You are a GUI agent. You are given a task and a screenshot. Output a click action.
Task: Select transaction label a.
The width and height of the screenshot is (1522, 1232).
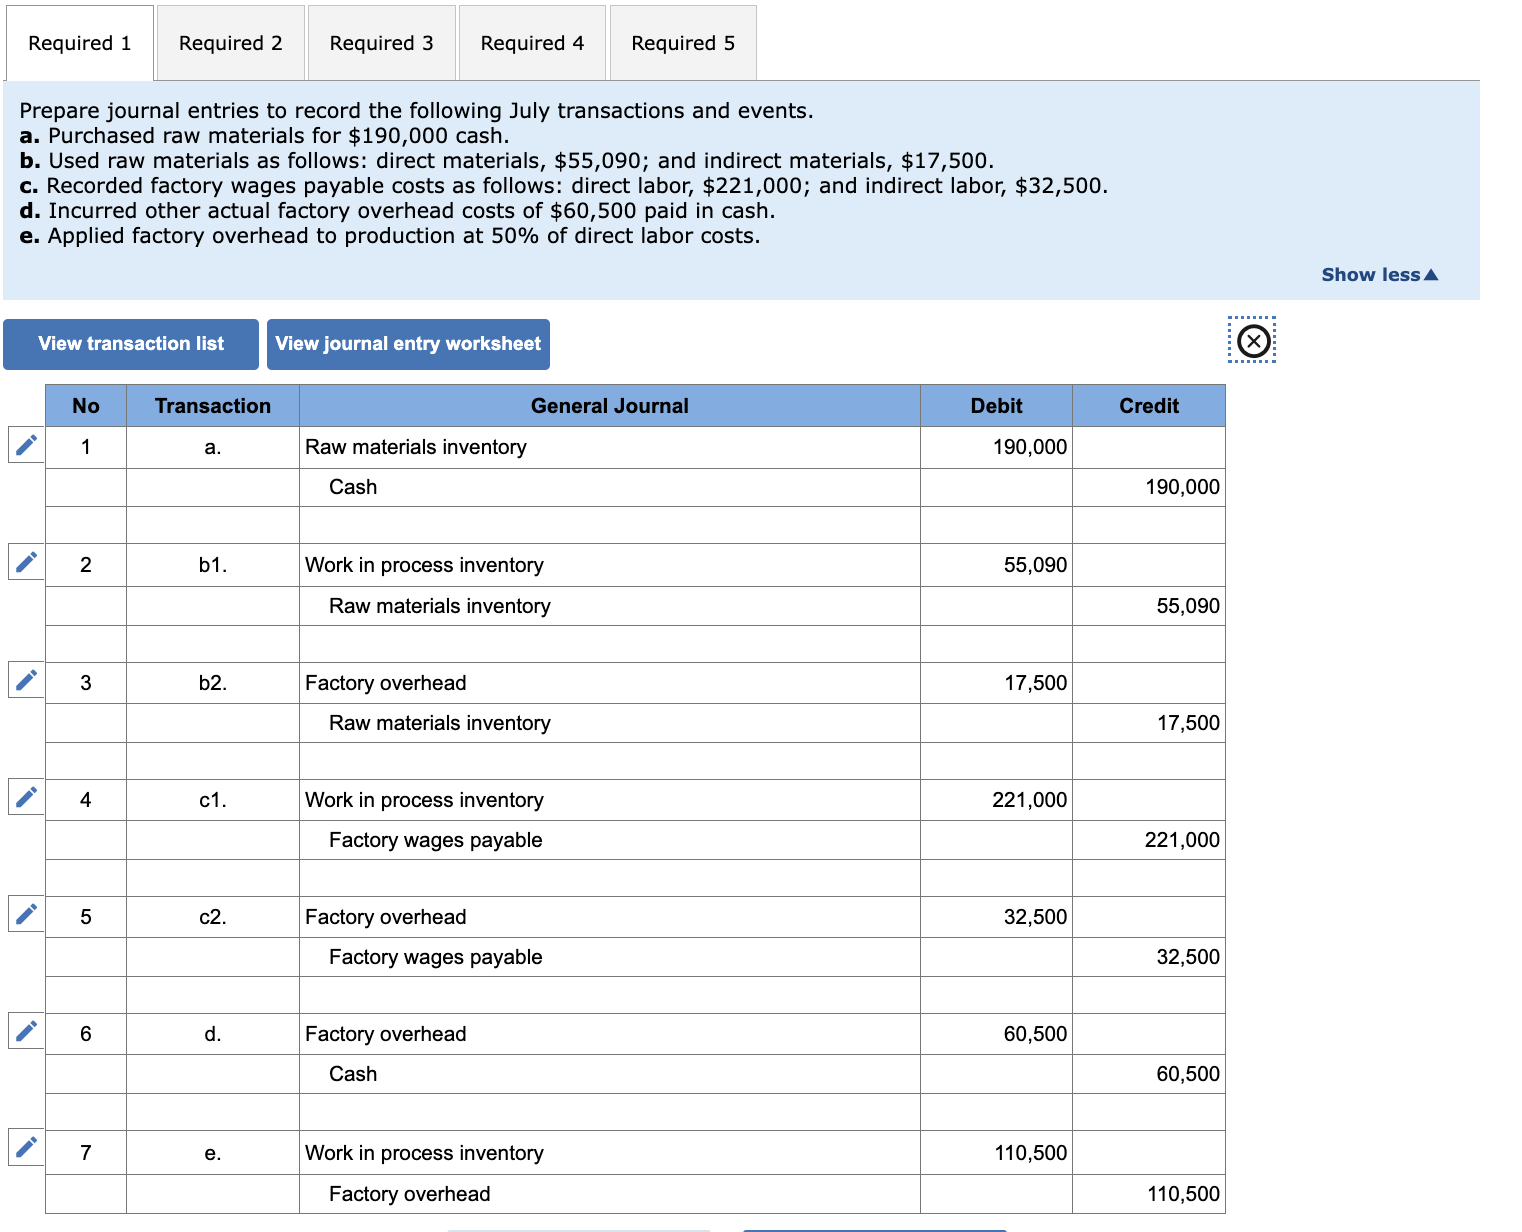pyautogui.click(x=213, y=447)
